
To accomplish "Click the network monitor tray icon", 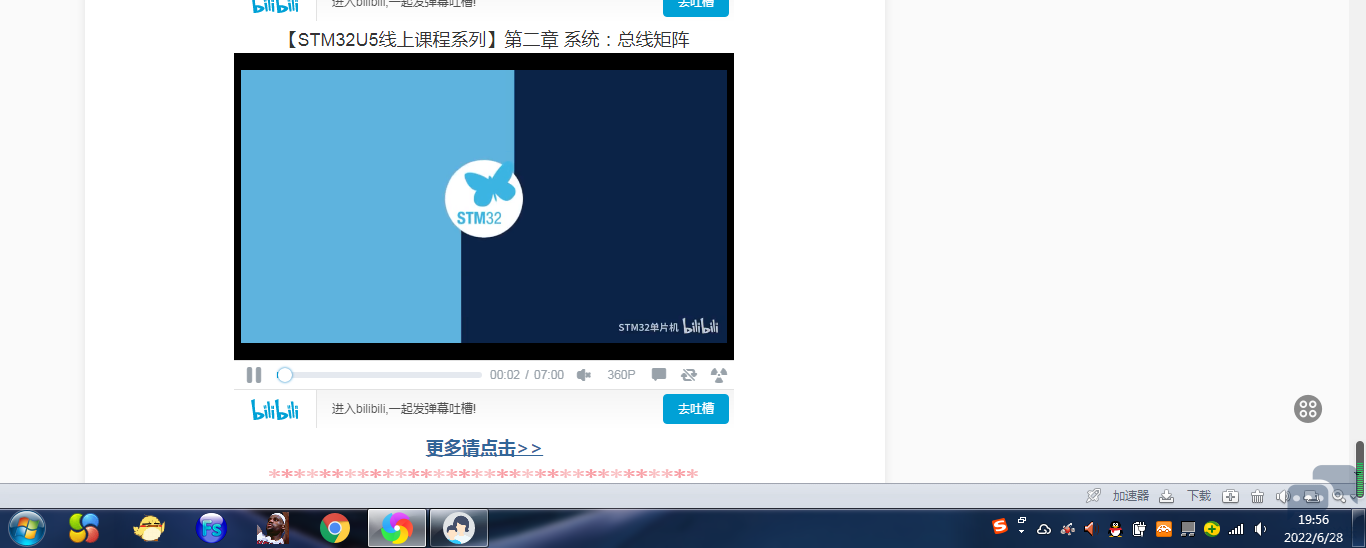I will [1188, 529].
